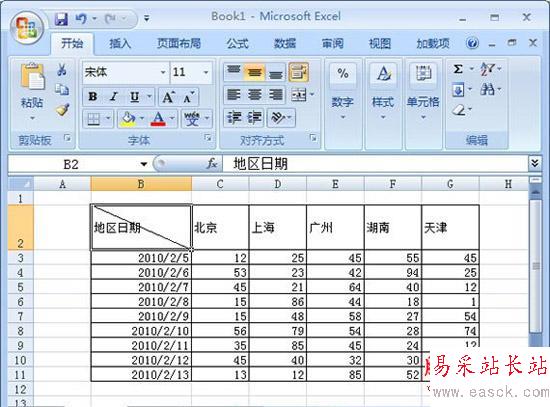The width and height of the screenshot is (550, 407).
Task: Select column header D
Action: [278, 184]
